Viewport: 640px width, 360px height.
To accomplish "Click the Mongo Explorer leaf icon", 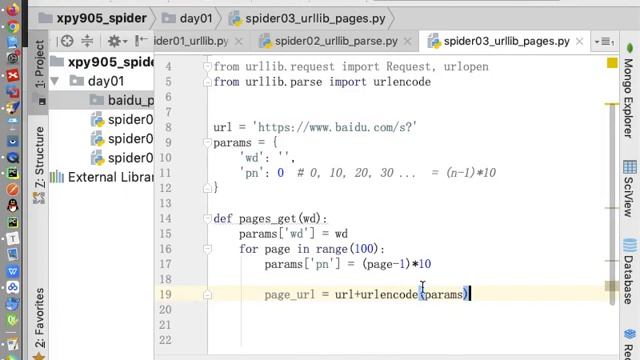I will coord(629,48).
